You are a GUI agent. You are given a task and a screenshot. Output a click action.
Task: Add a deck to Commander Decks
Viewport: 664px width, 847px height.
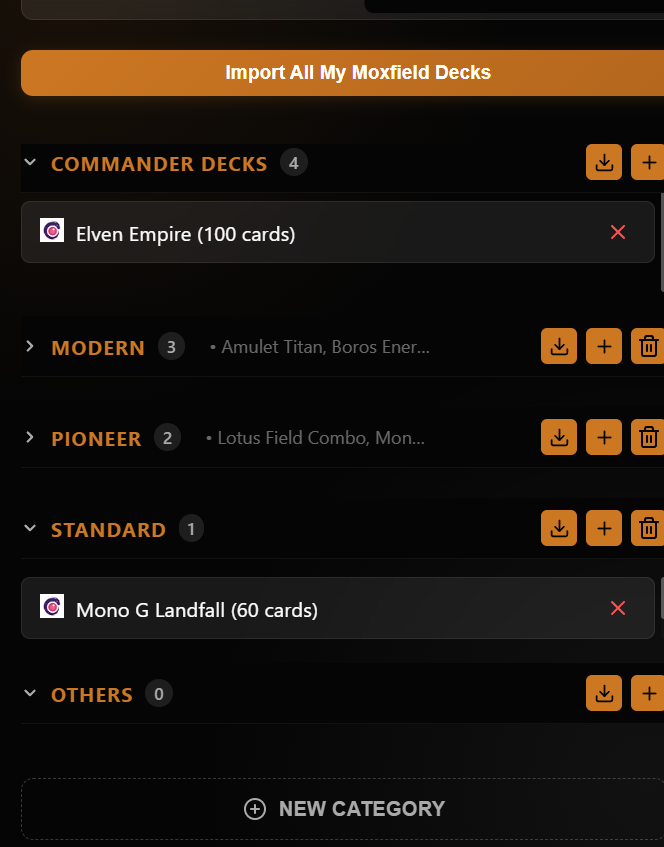649,162
